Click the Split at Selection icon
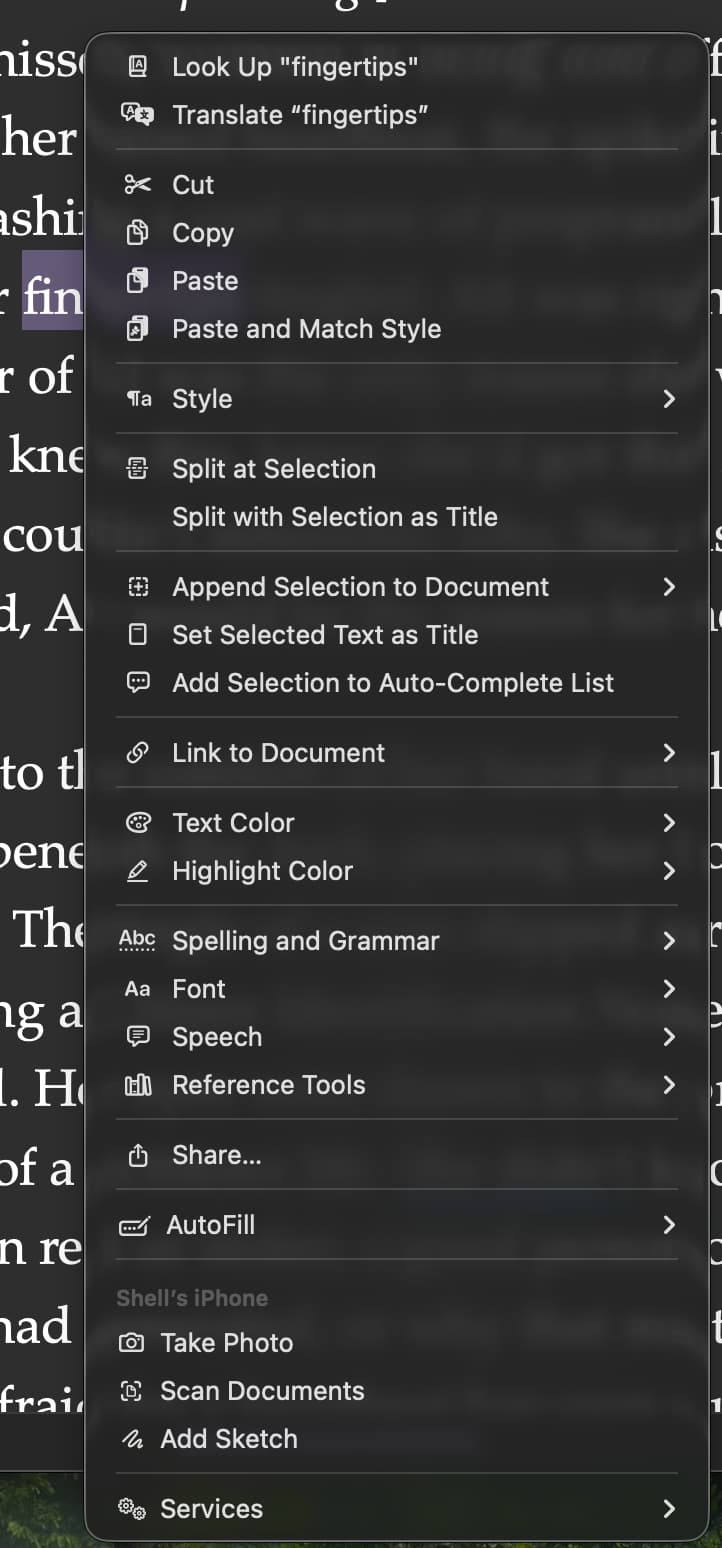 [x=137, y=469]
